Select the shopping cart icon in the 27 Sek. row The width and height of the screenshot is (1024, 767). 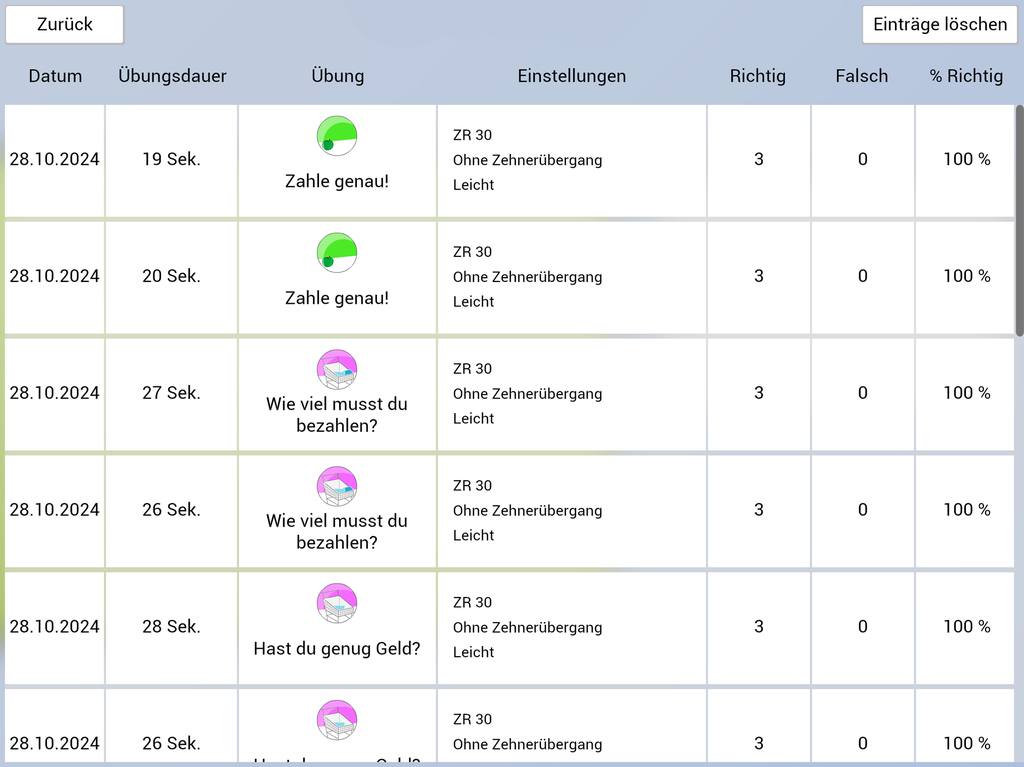pyautogui.click(x=337, y=370)
